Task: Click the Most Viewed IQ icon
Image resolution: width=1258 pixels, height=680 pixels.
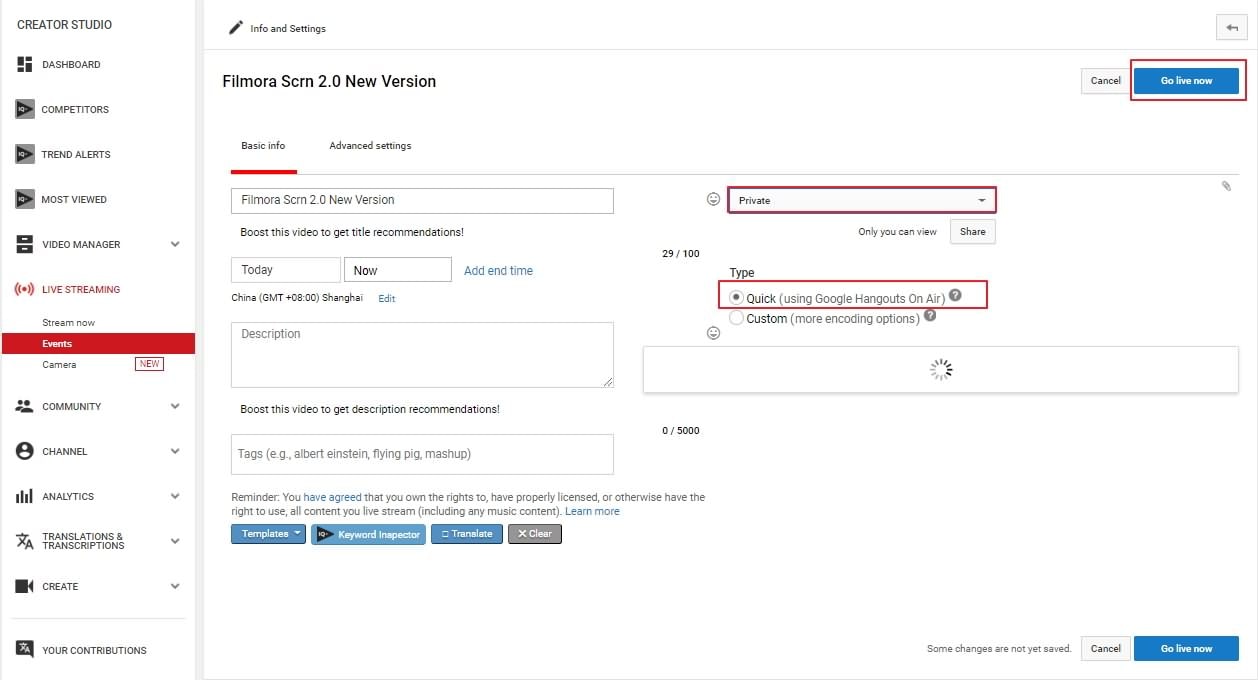Action: [x=25, y=199]
